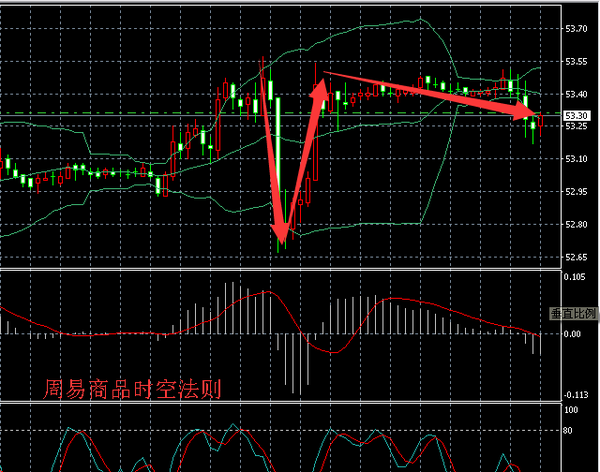
Task: Click the 0.00 MACD zero level label
Action: point(572,334)
